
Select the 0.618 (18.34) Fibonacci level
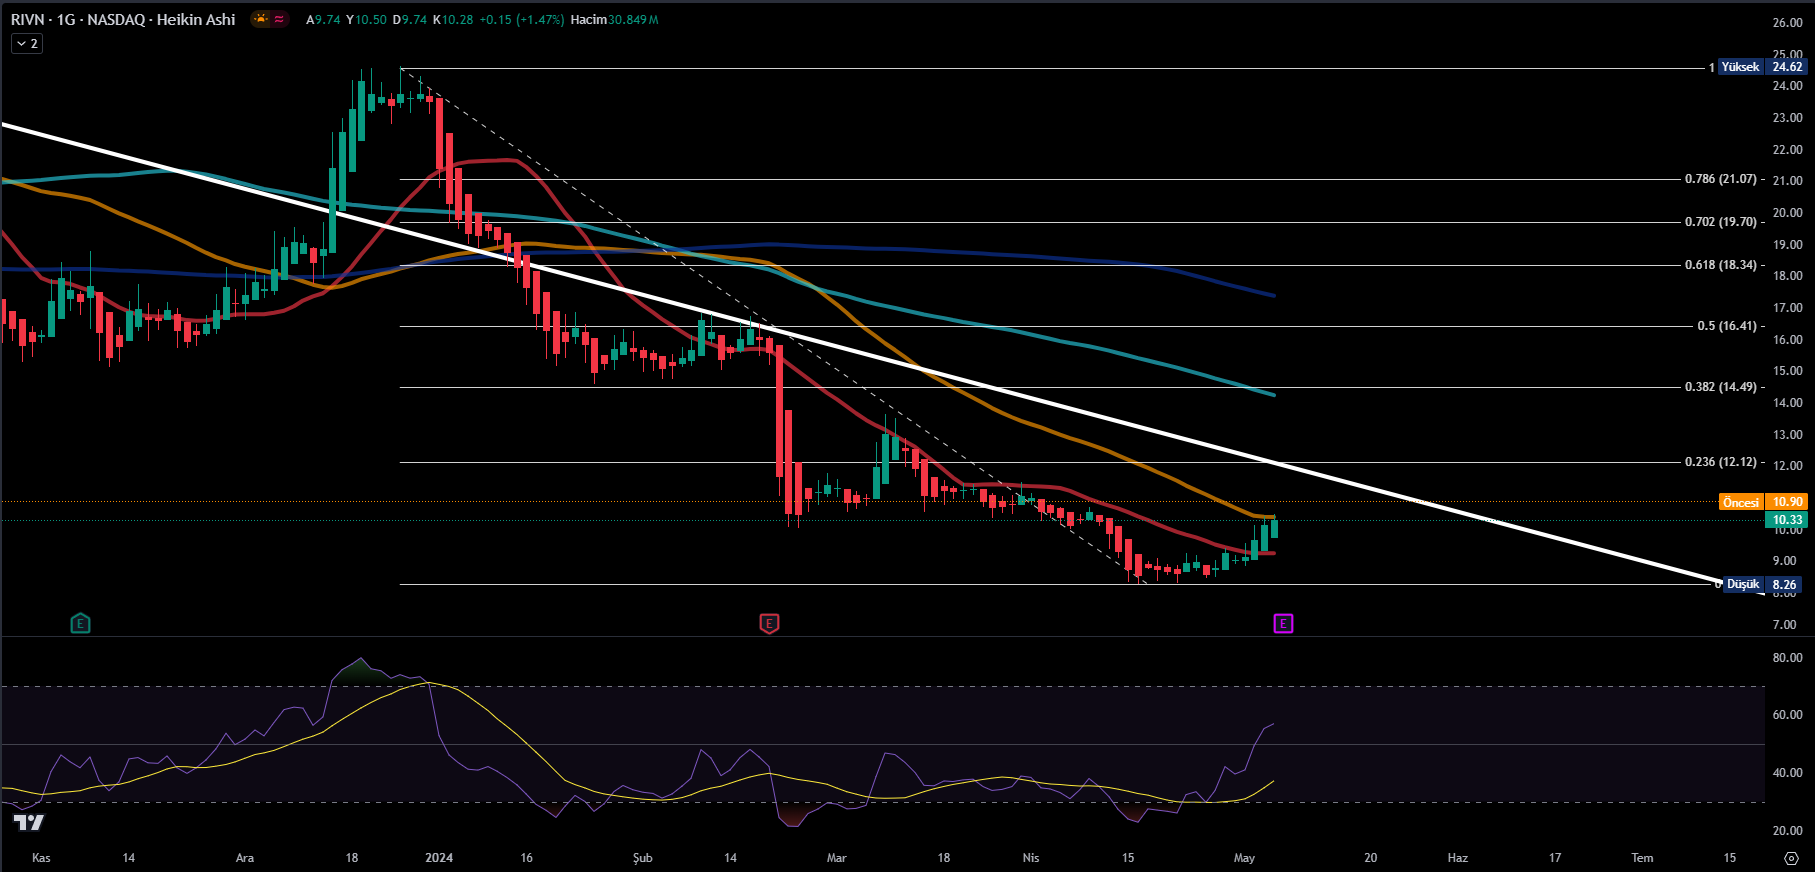(1721, 265)
